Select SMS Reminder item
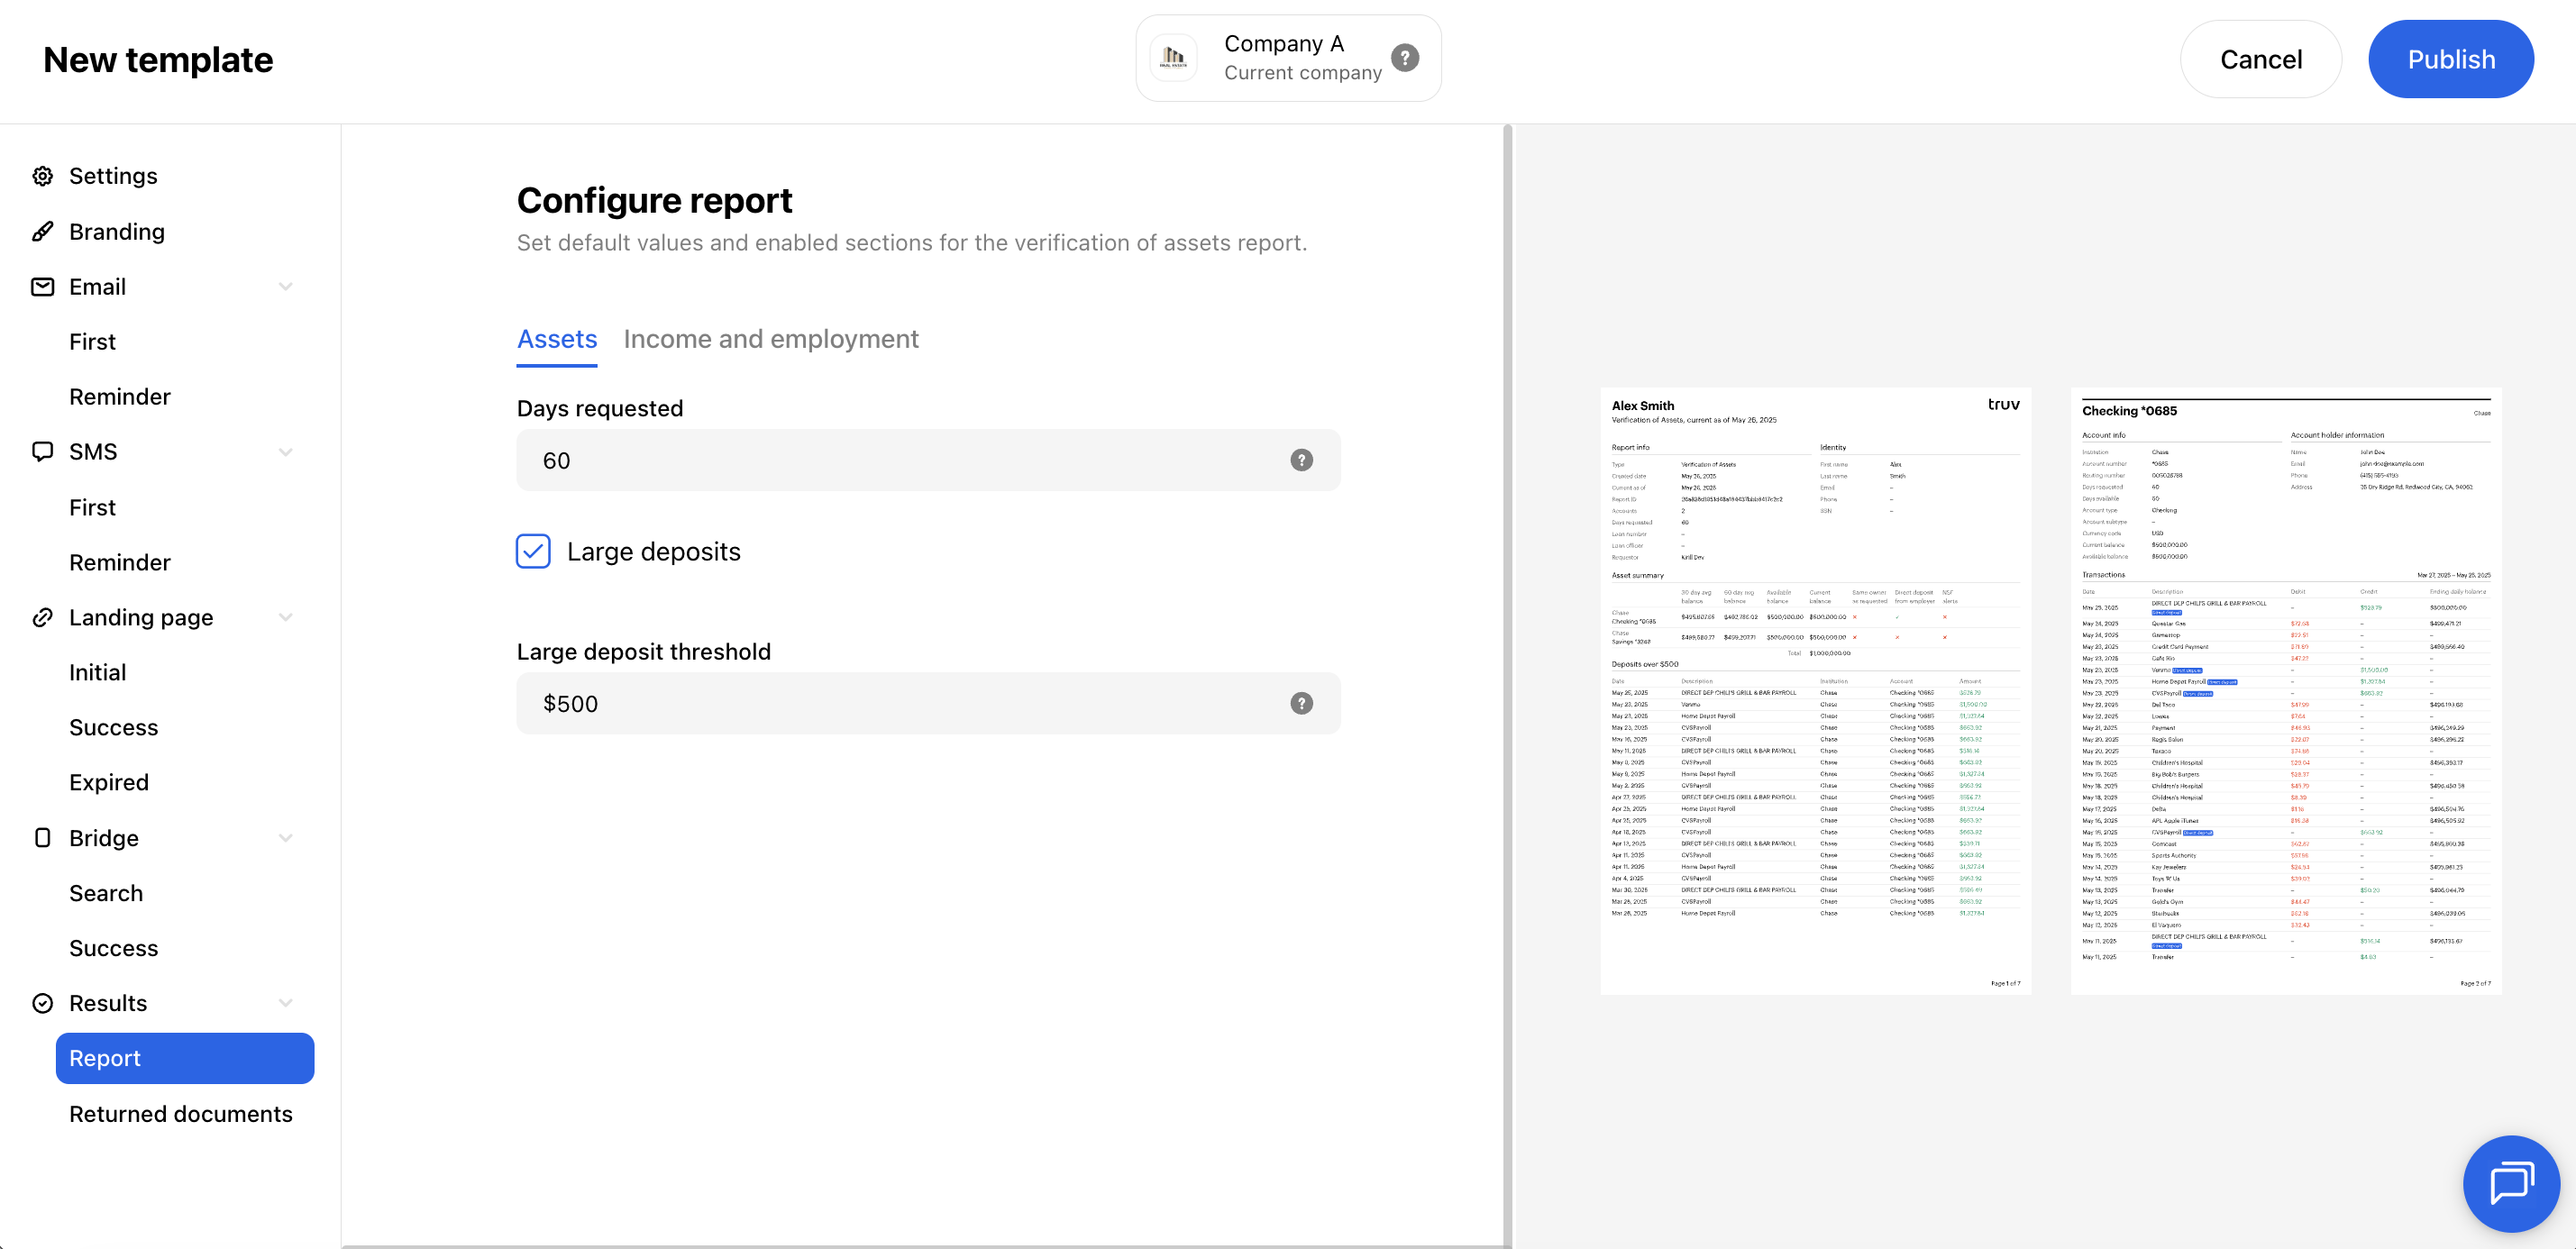The width and height of the screenshot is (2576, 1249). (120, 563)
